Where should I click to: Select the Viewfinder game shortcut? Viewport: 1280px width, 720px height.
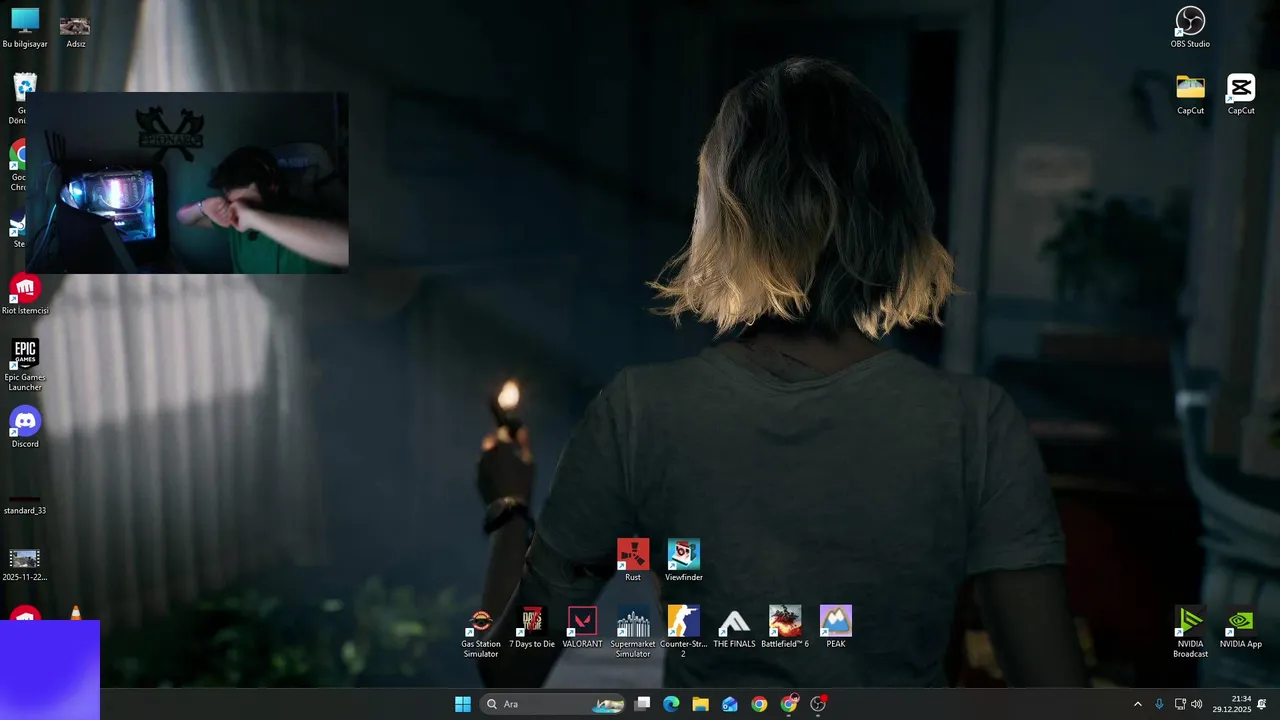click(684, 560)
